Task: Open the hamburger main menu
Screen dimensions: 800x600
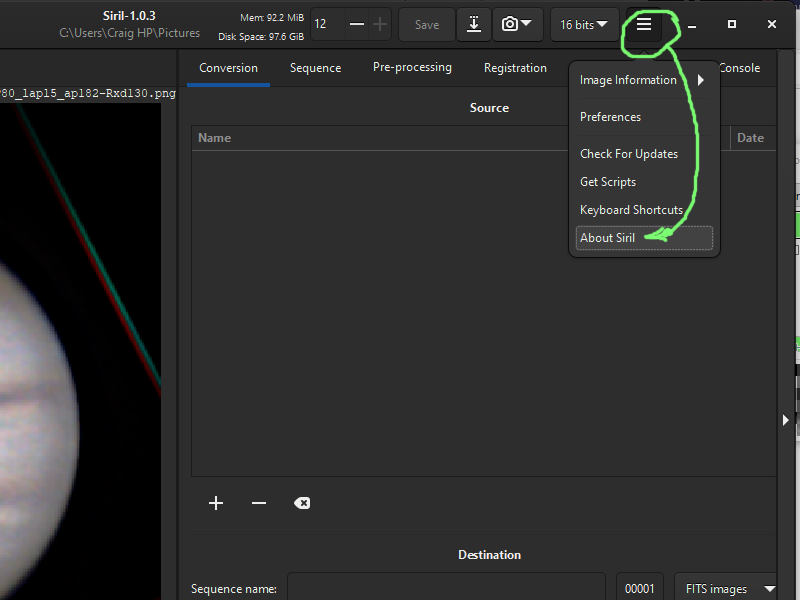Action: click(644, 25)
